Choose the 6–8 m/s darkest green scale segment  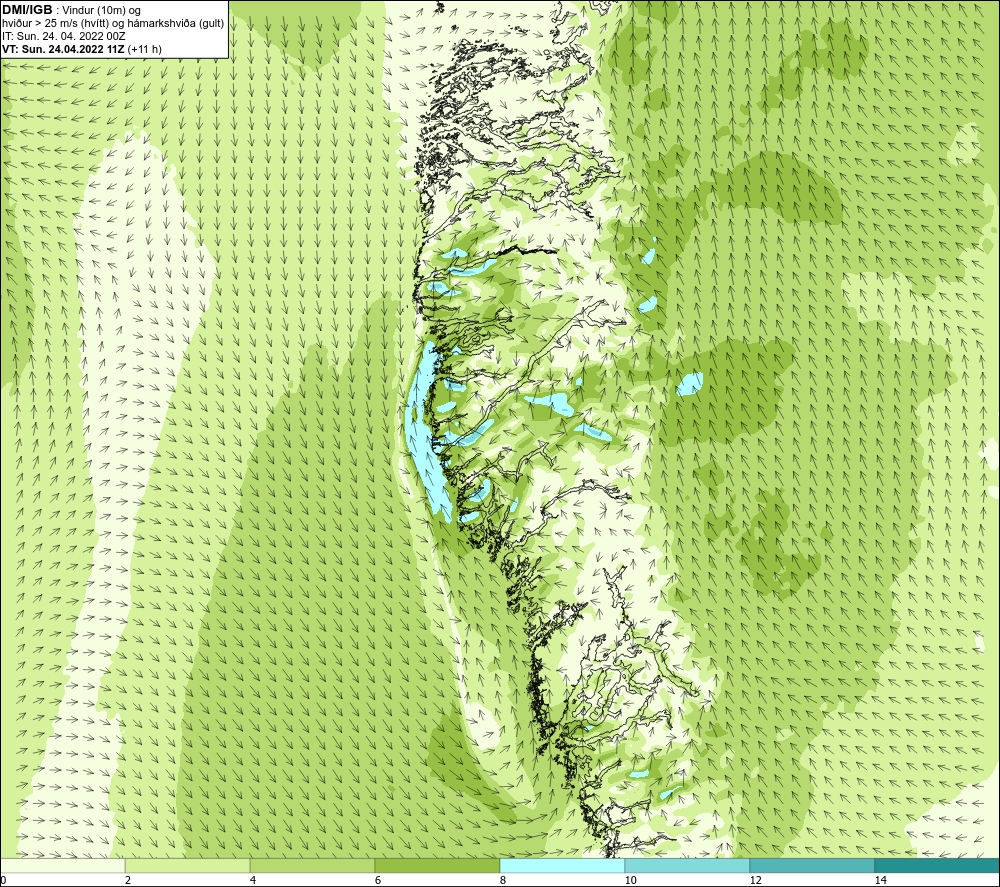tap(438, 865)
